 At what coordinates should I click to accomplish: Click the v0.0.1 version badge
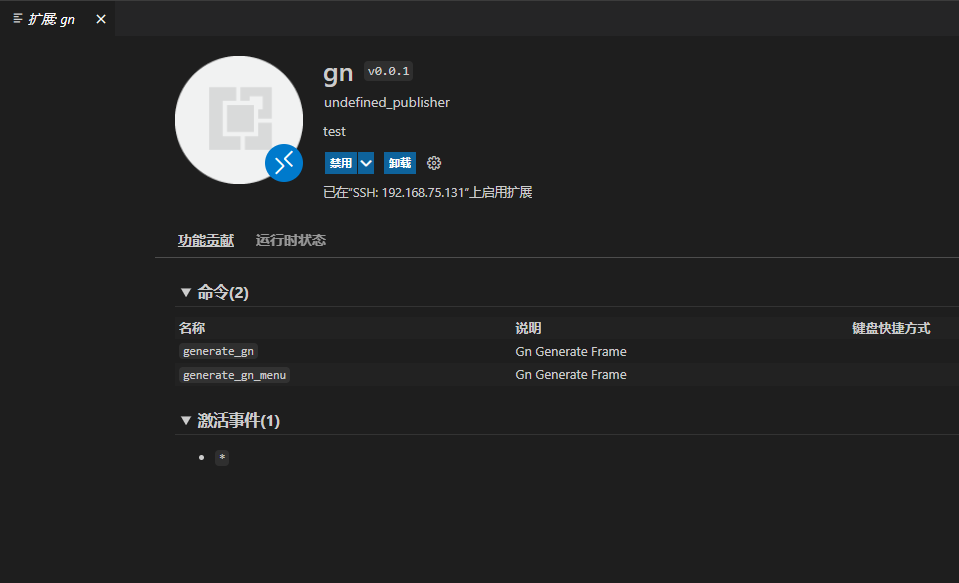388,71
